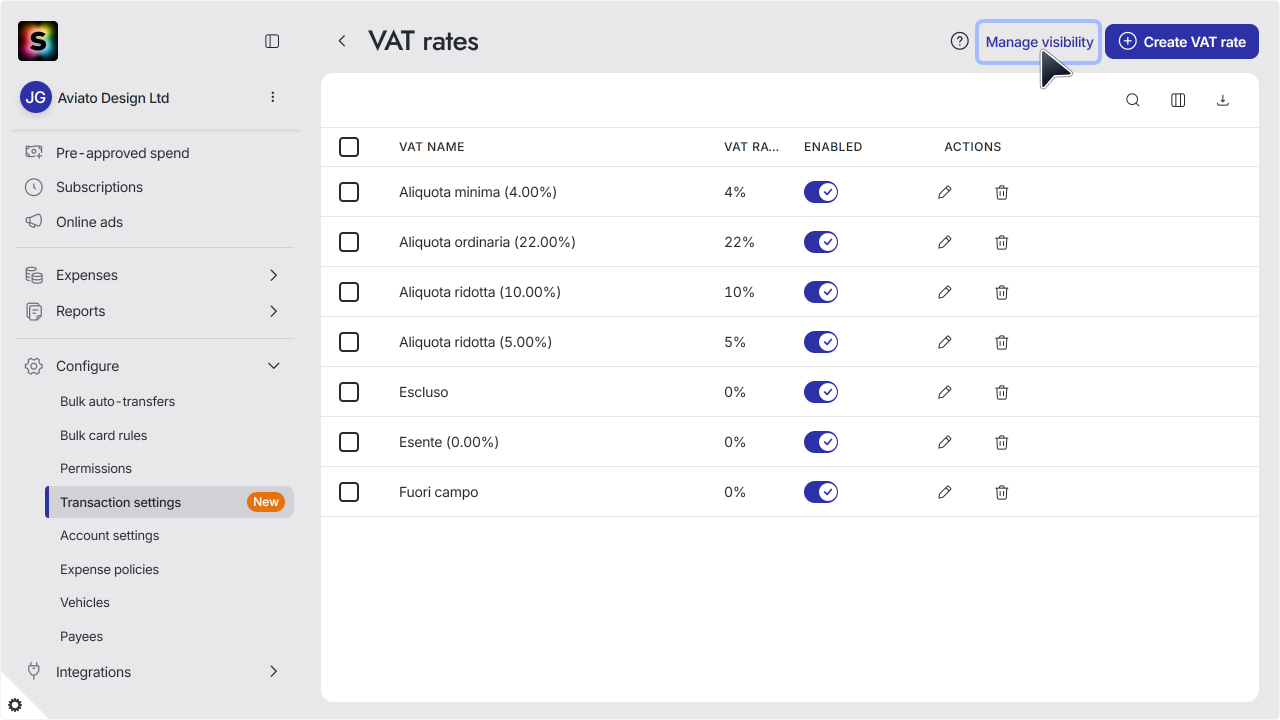Open the company options three-dot menu
Image resolution: width=1280 pixels, height=720 pixels.
tap(273, 97)
